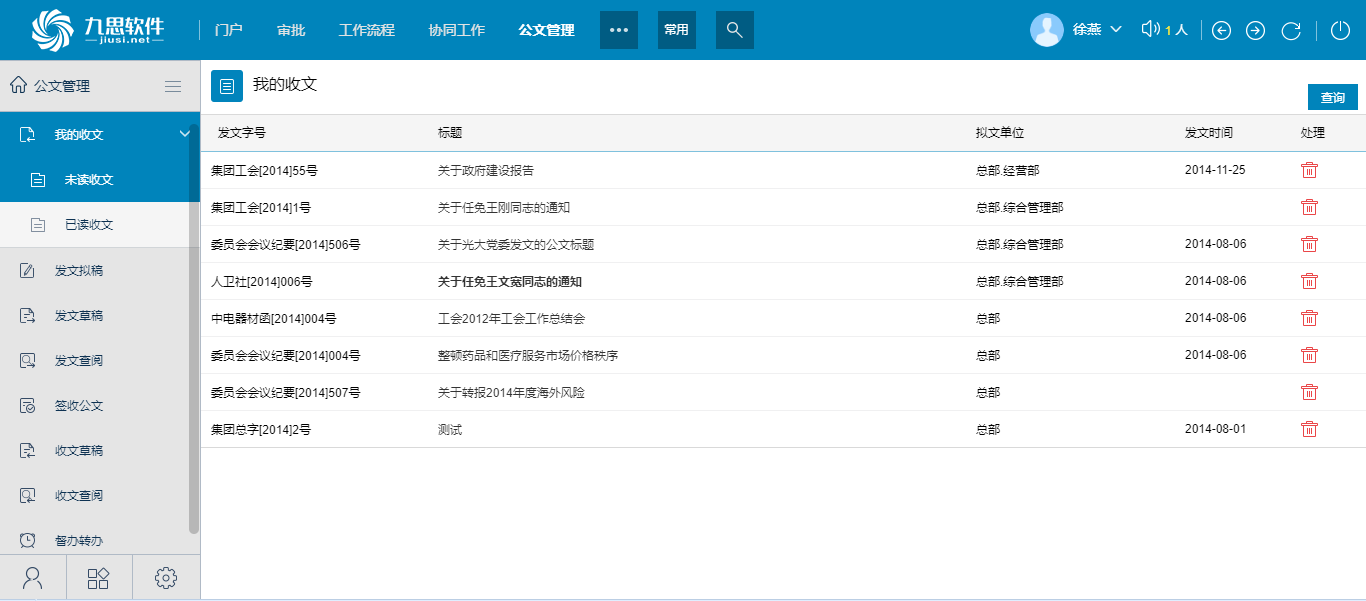Click the power logout icon
1366x601 pixels.
[1340, 30]
